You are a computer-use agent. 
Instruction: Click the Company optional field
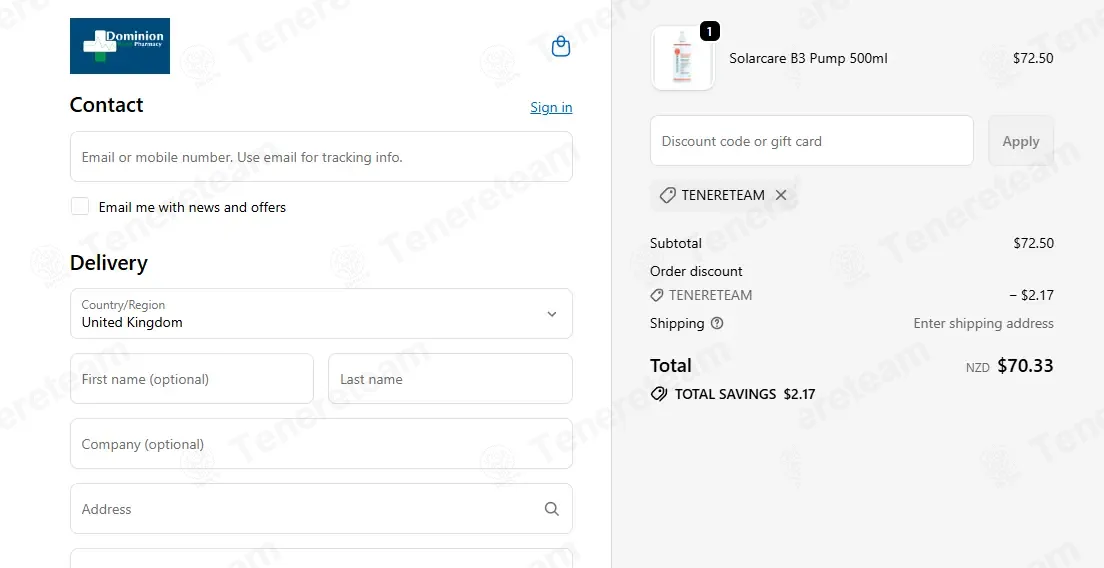321,443
